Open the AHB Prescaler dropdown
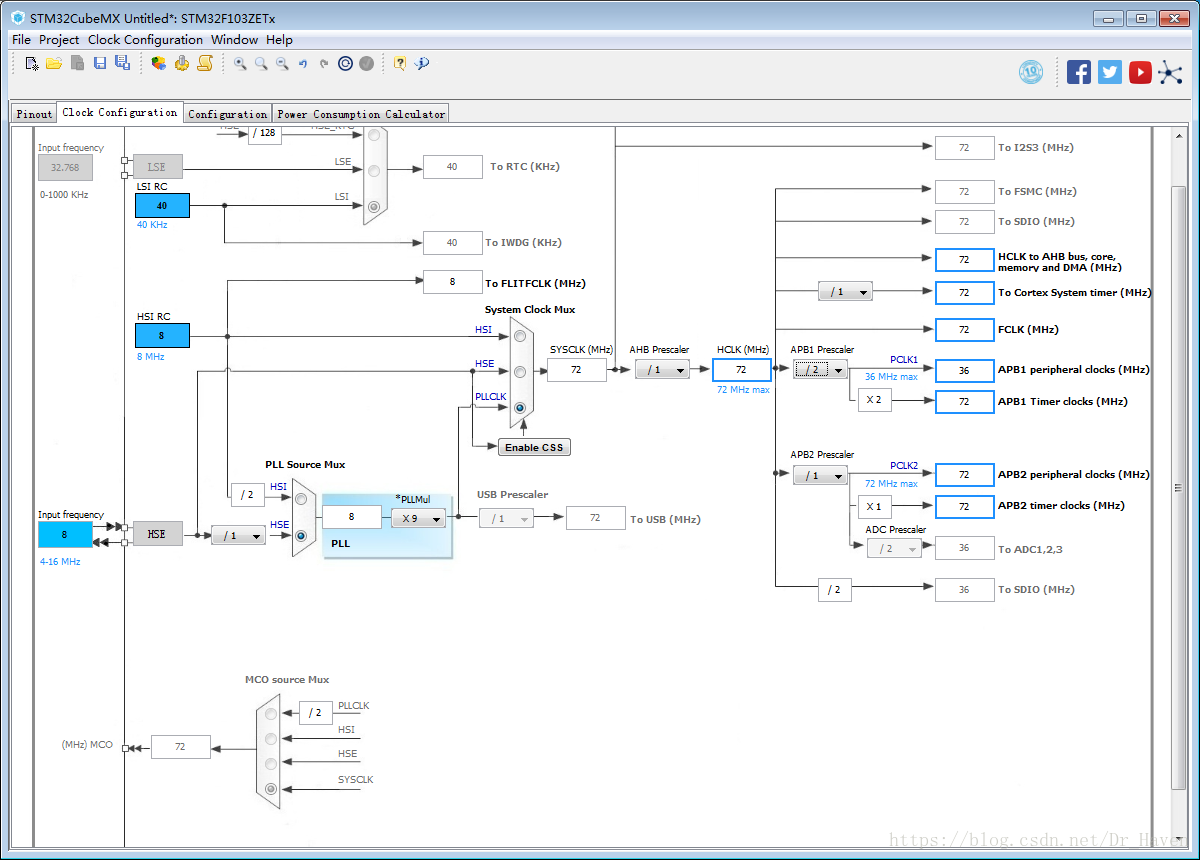 pyautogui.click(x=662, y=369)
